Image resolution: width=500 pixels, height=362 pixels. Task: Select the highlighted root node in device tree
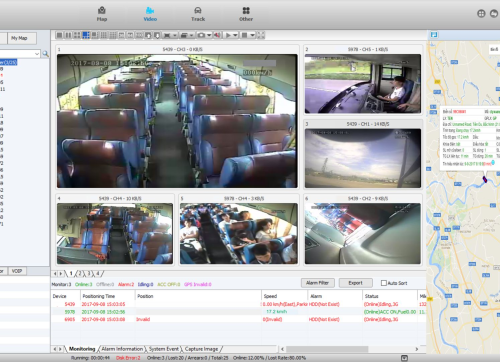pyautogui.click(x=8, y=62)
